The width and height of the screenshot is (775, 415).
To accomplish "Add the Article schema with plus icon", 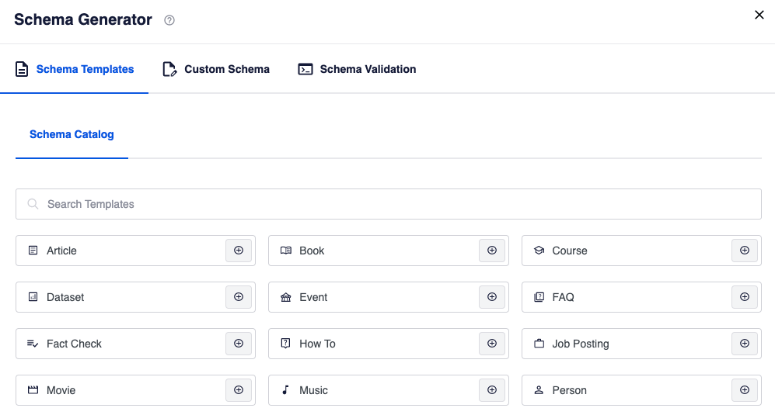I will click(x=238, y=251).
